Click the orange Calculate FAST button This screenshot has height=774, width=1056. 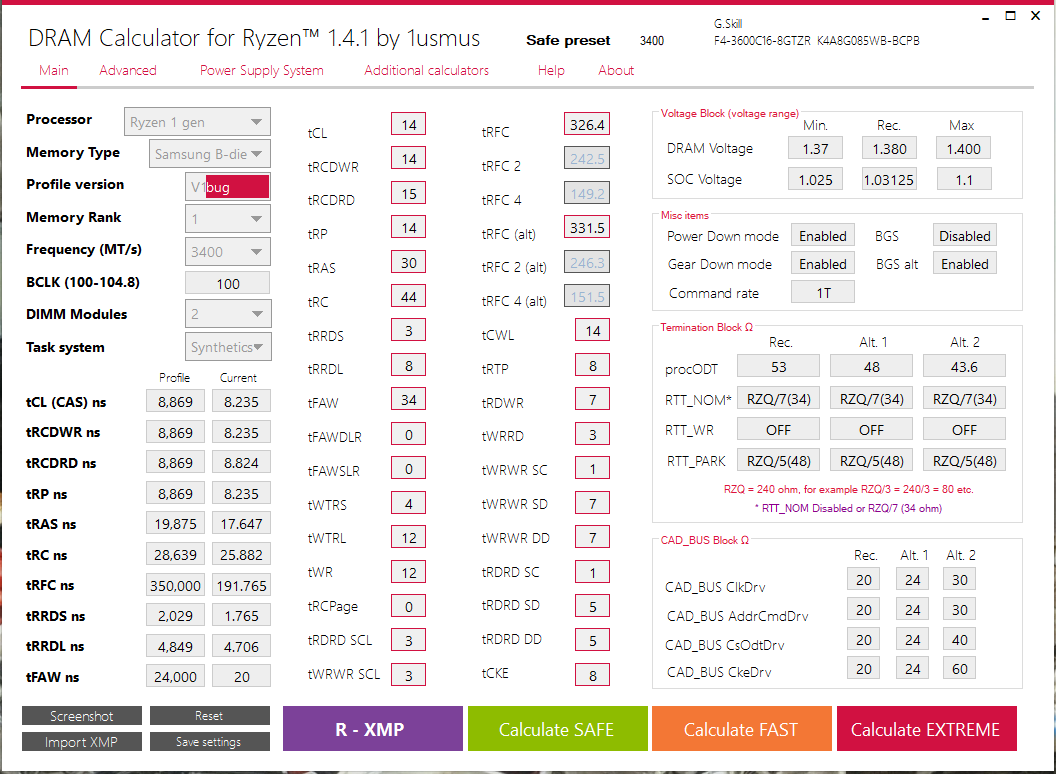click(x=741, y=729)
